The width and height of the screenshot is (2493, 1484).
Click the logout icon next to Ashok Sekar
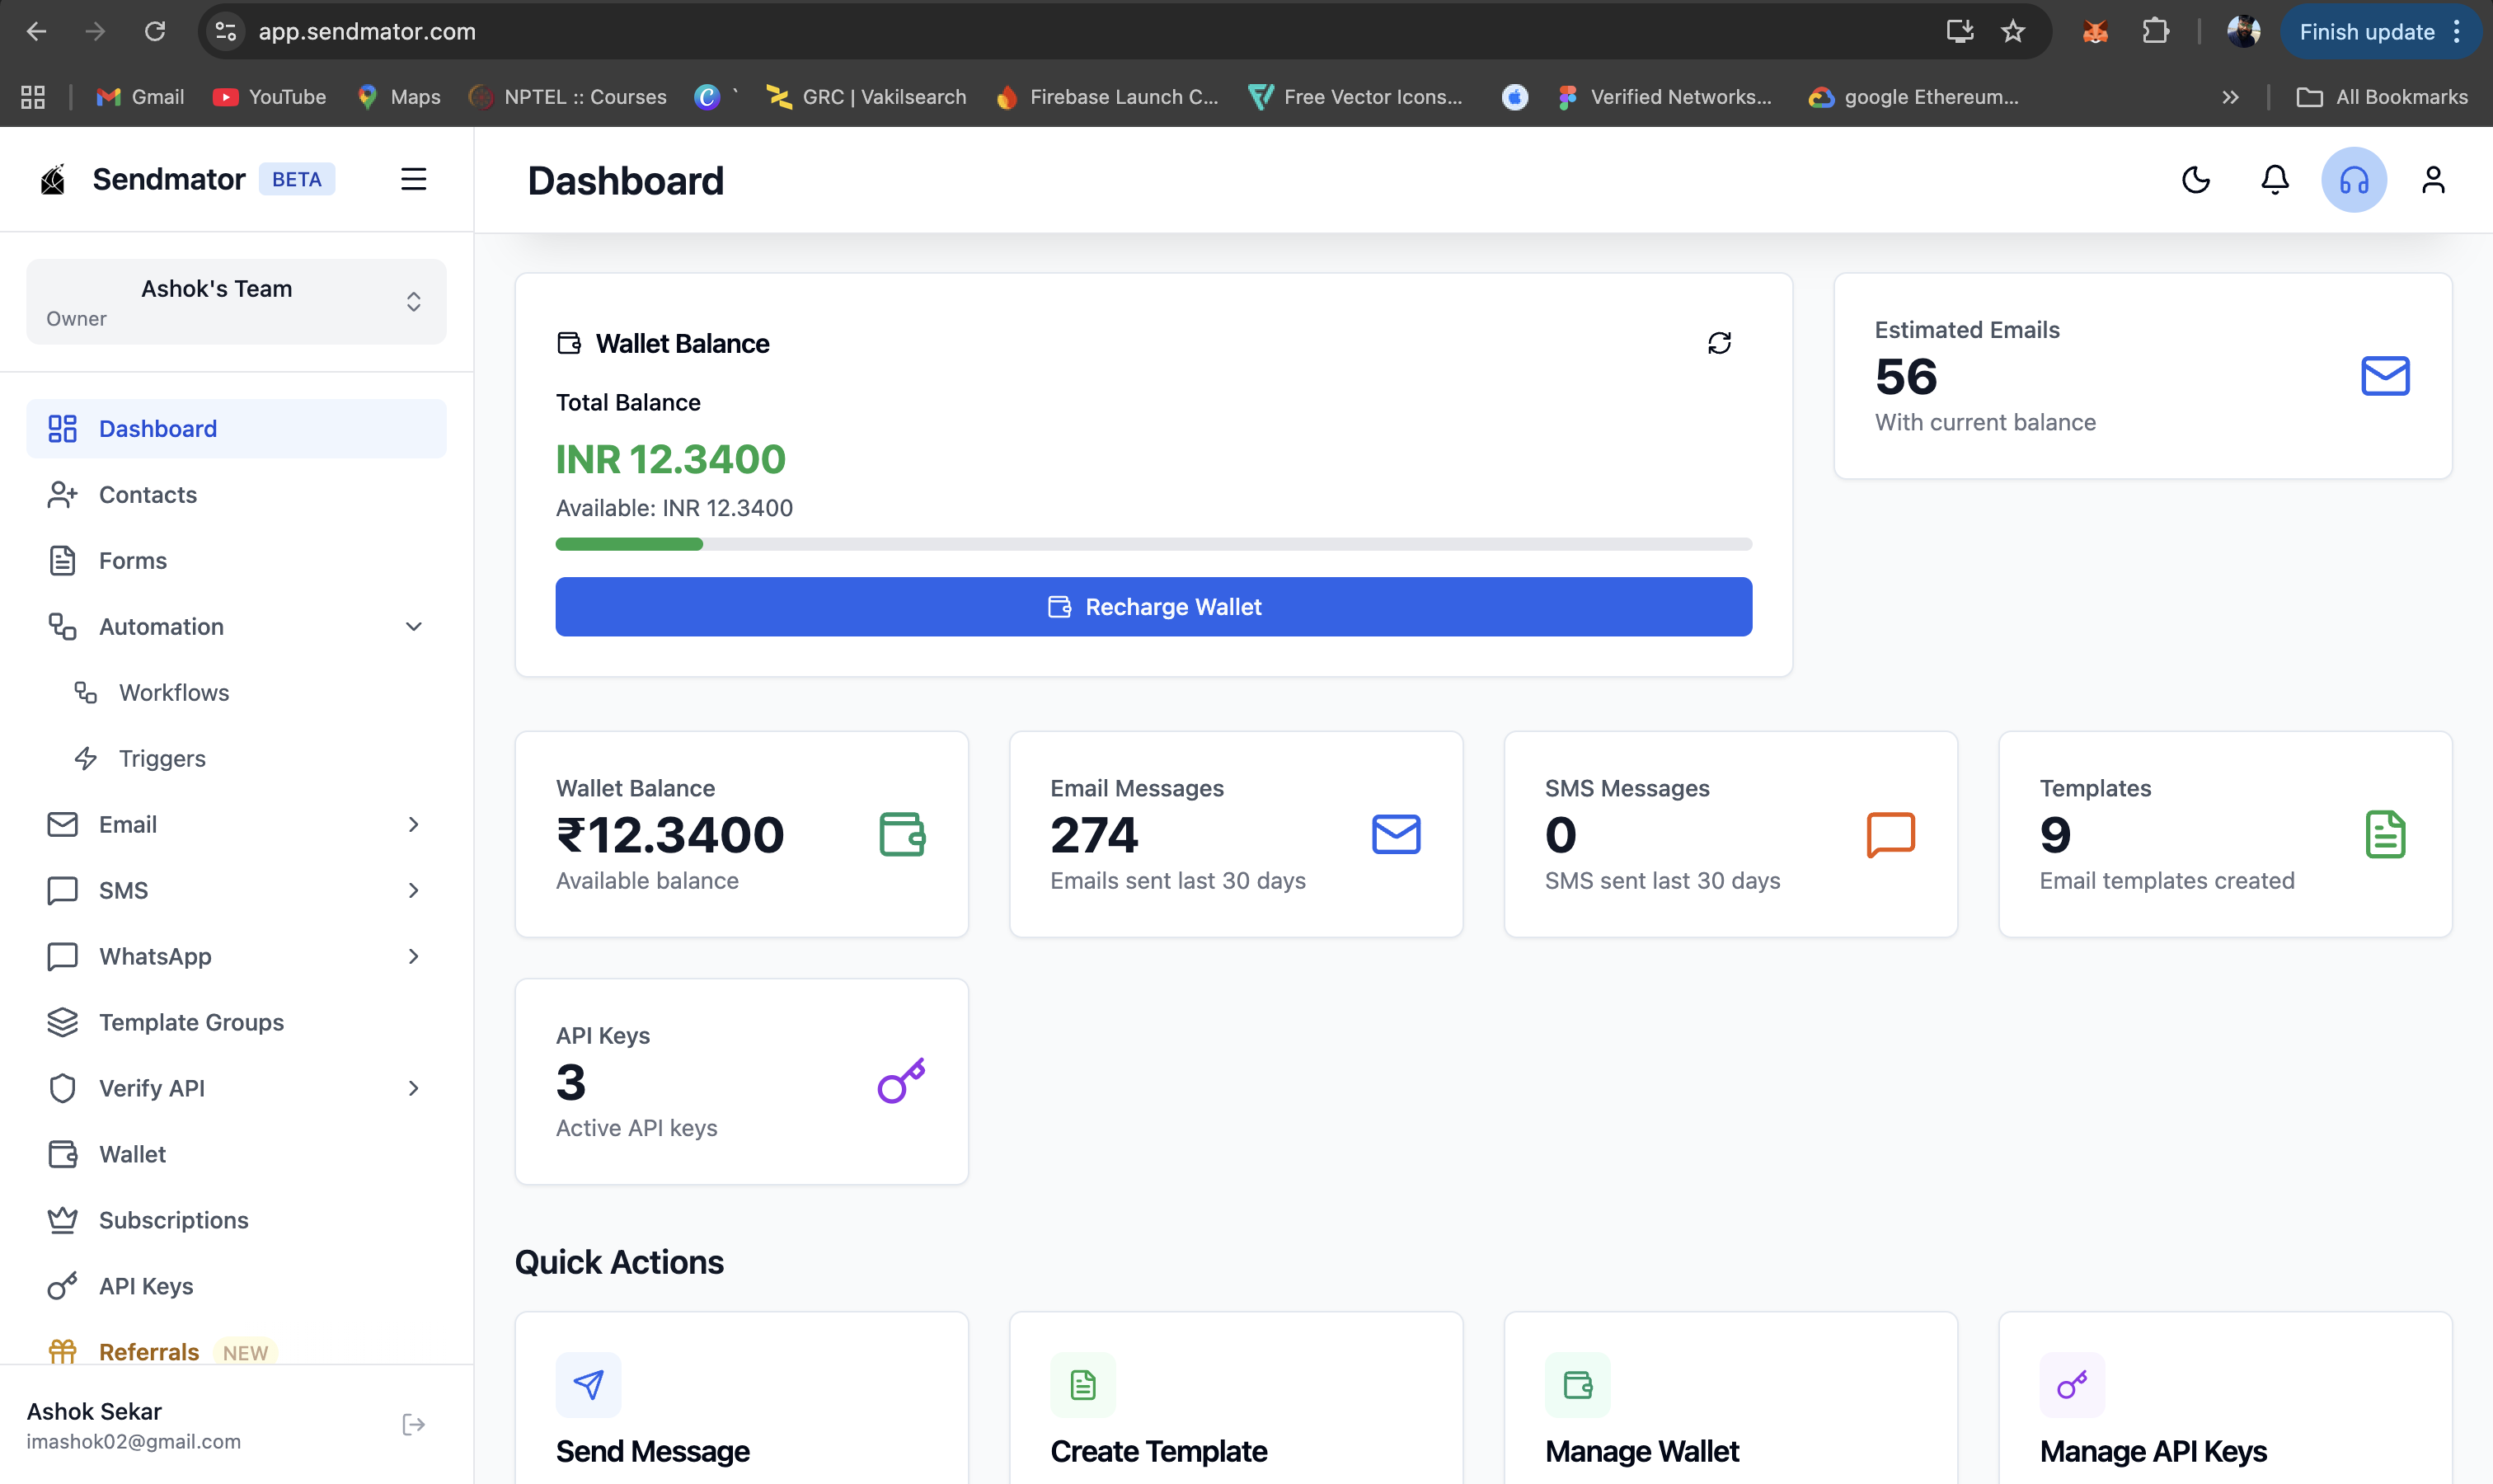coord(412,1424)
